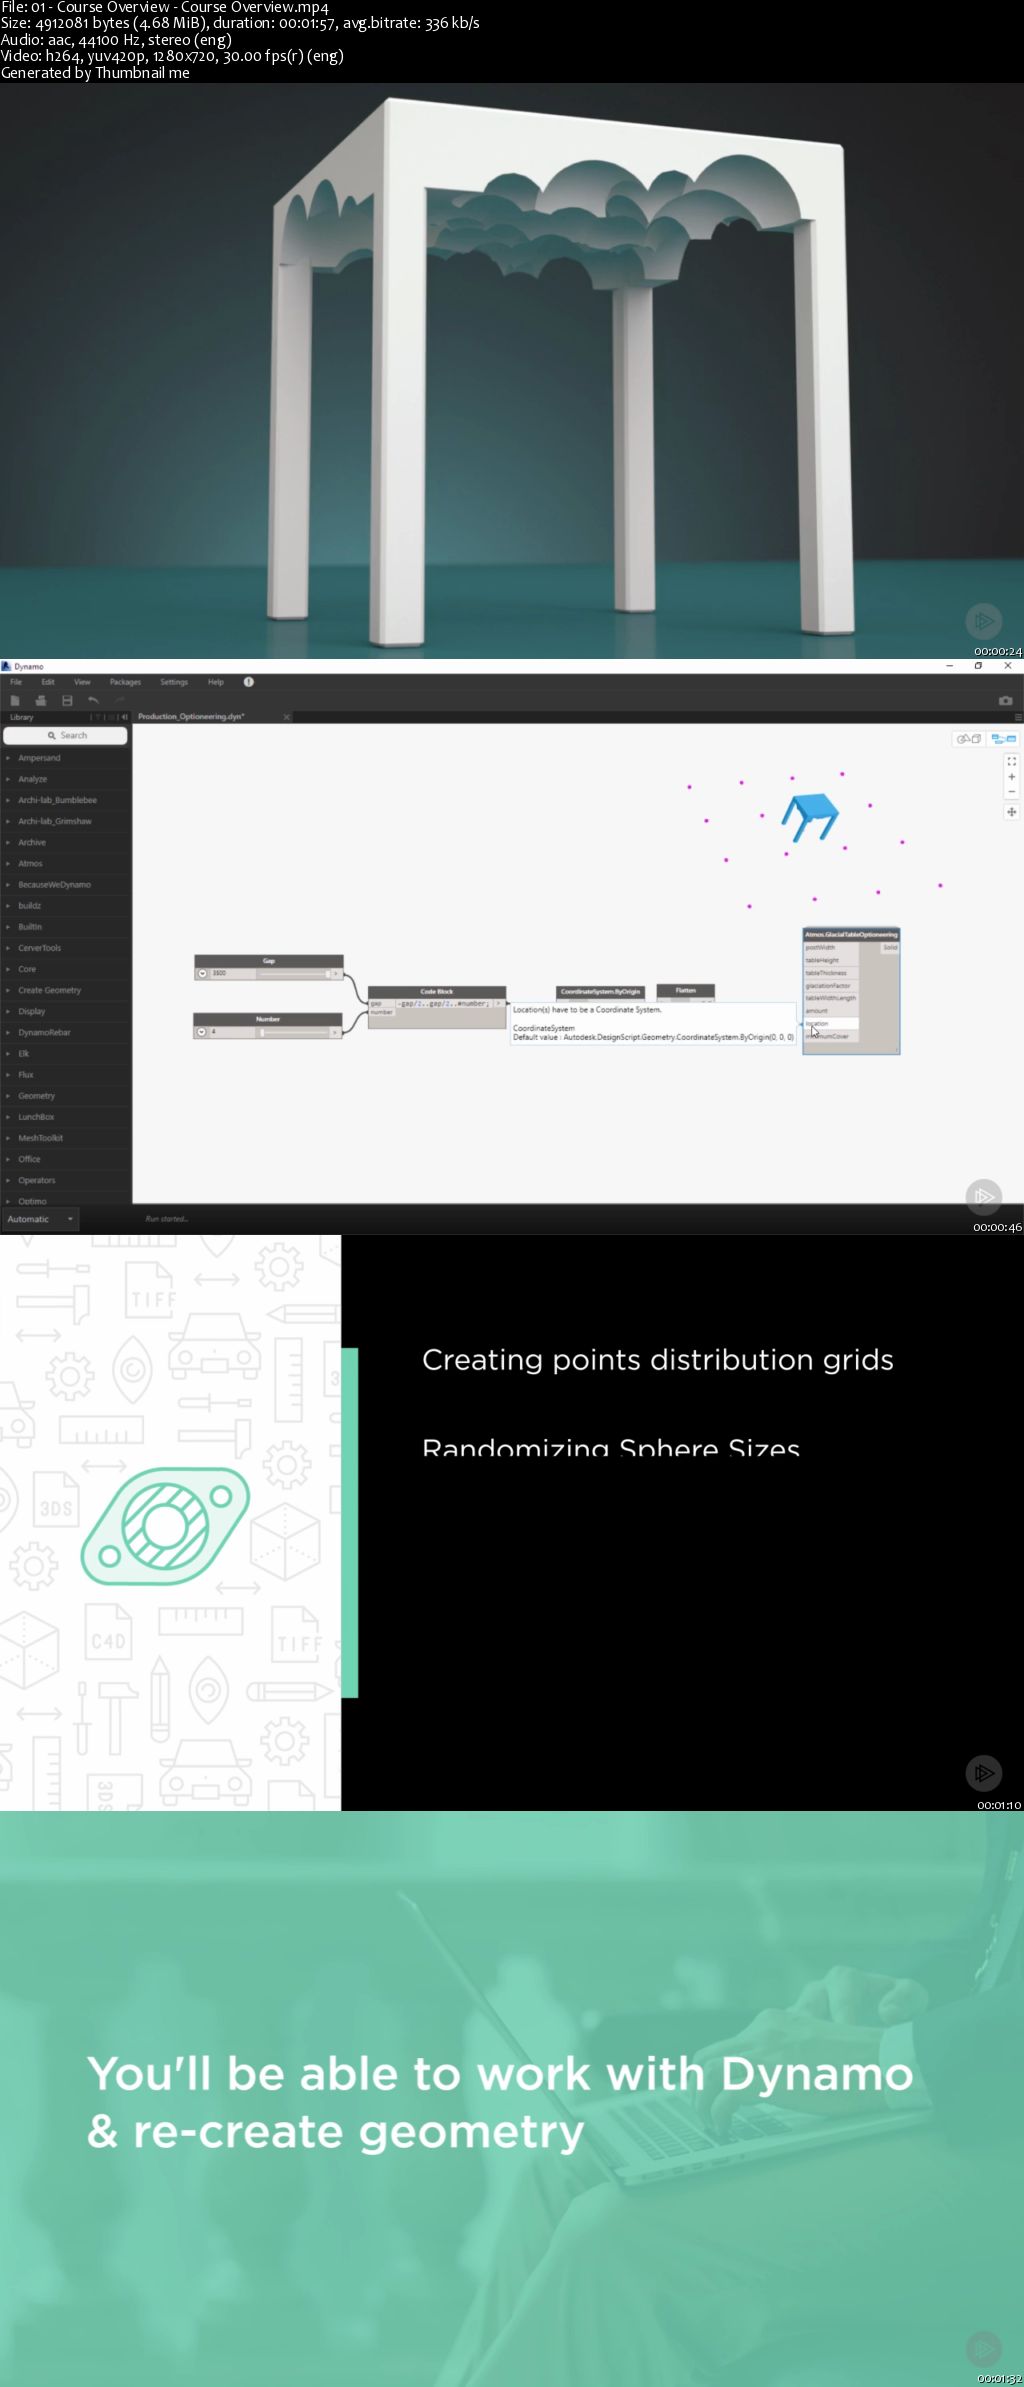Image resolution: width=1024 pixels, height=2387 pixels.
Task: Expand the Archi-lab_Bumblebee category
Action: [x=65, y=800]
